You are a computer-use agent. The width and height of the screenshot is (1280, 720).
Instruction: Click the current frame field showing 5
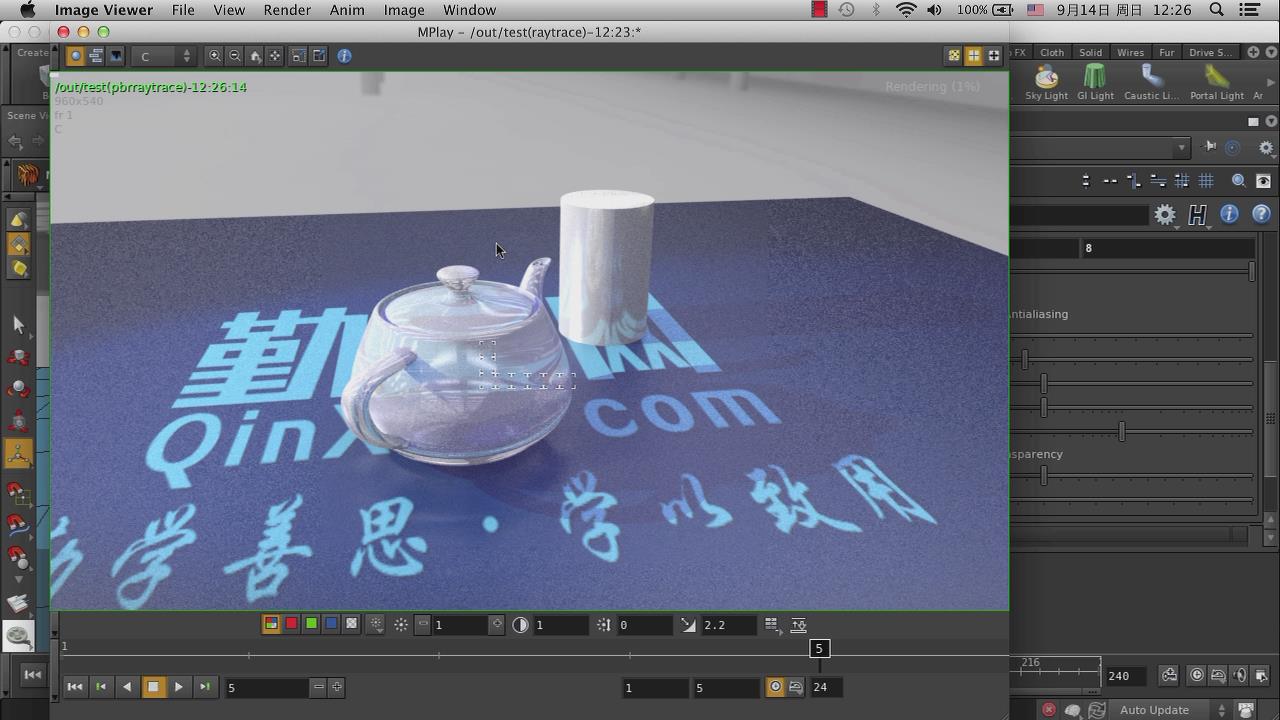267,687
